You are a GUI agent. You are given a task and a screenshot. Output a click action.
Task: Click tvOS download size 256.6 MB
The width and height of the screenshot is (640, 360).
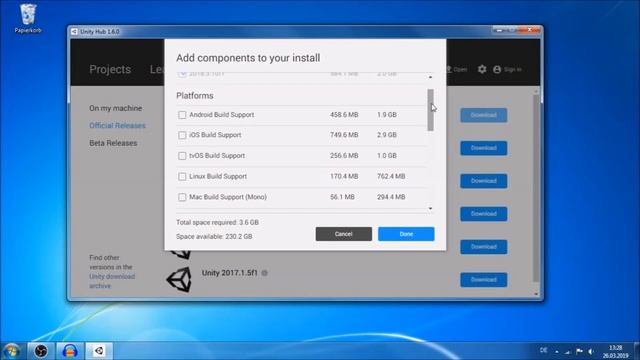point(344,156)
